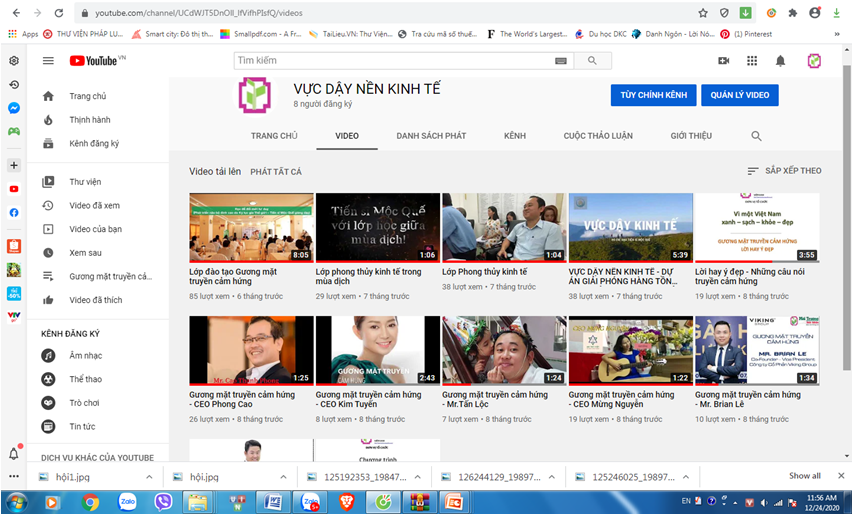The height and width of the screenshot is (515, 853).
Task: Expand options arrow for hội.jpg download
Action: click(x=283, y=477)
